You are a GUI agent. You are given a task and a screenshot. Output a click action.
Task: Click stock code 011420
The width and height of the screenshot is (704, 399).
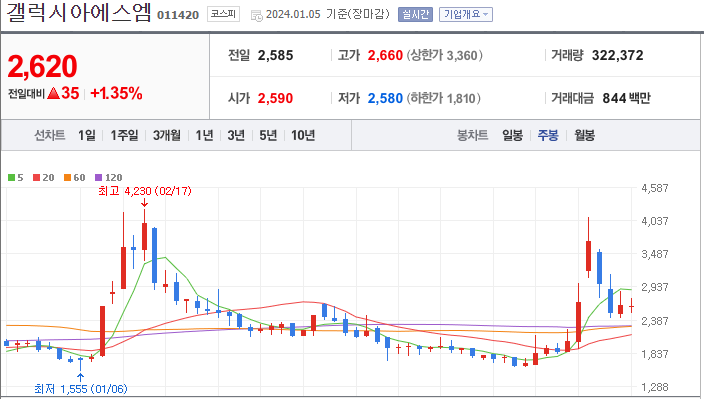[x=178, y=15]
